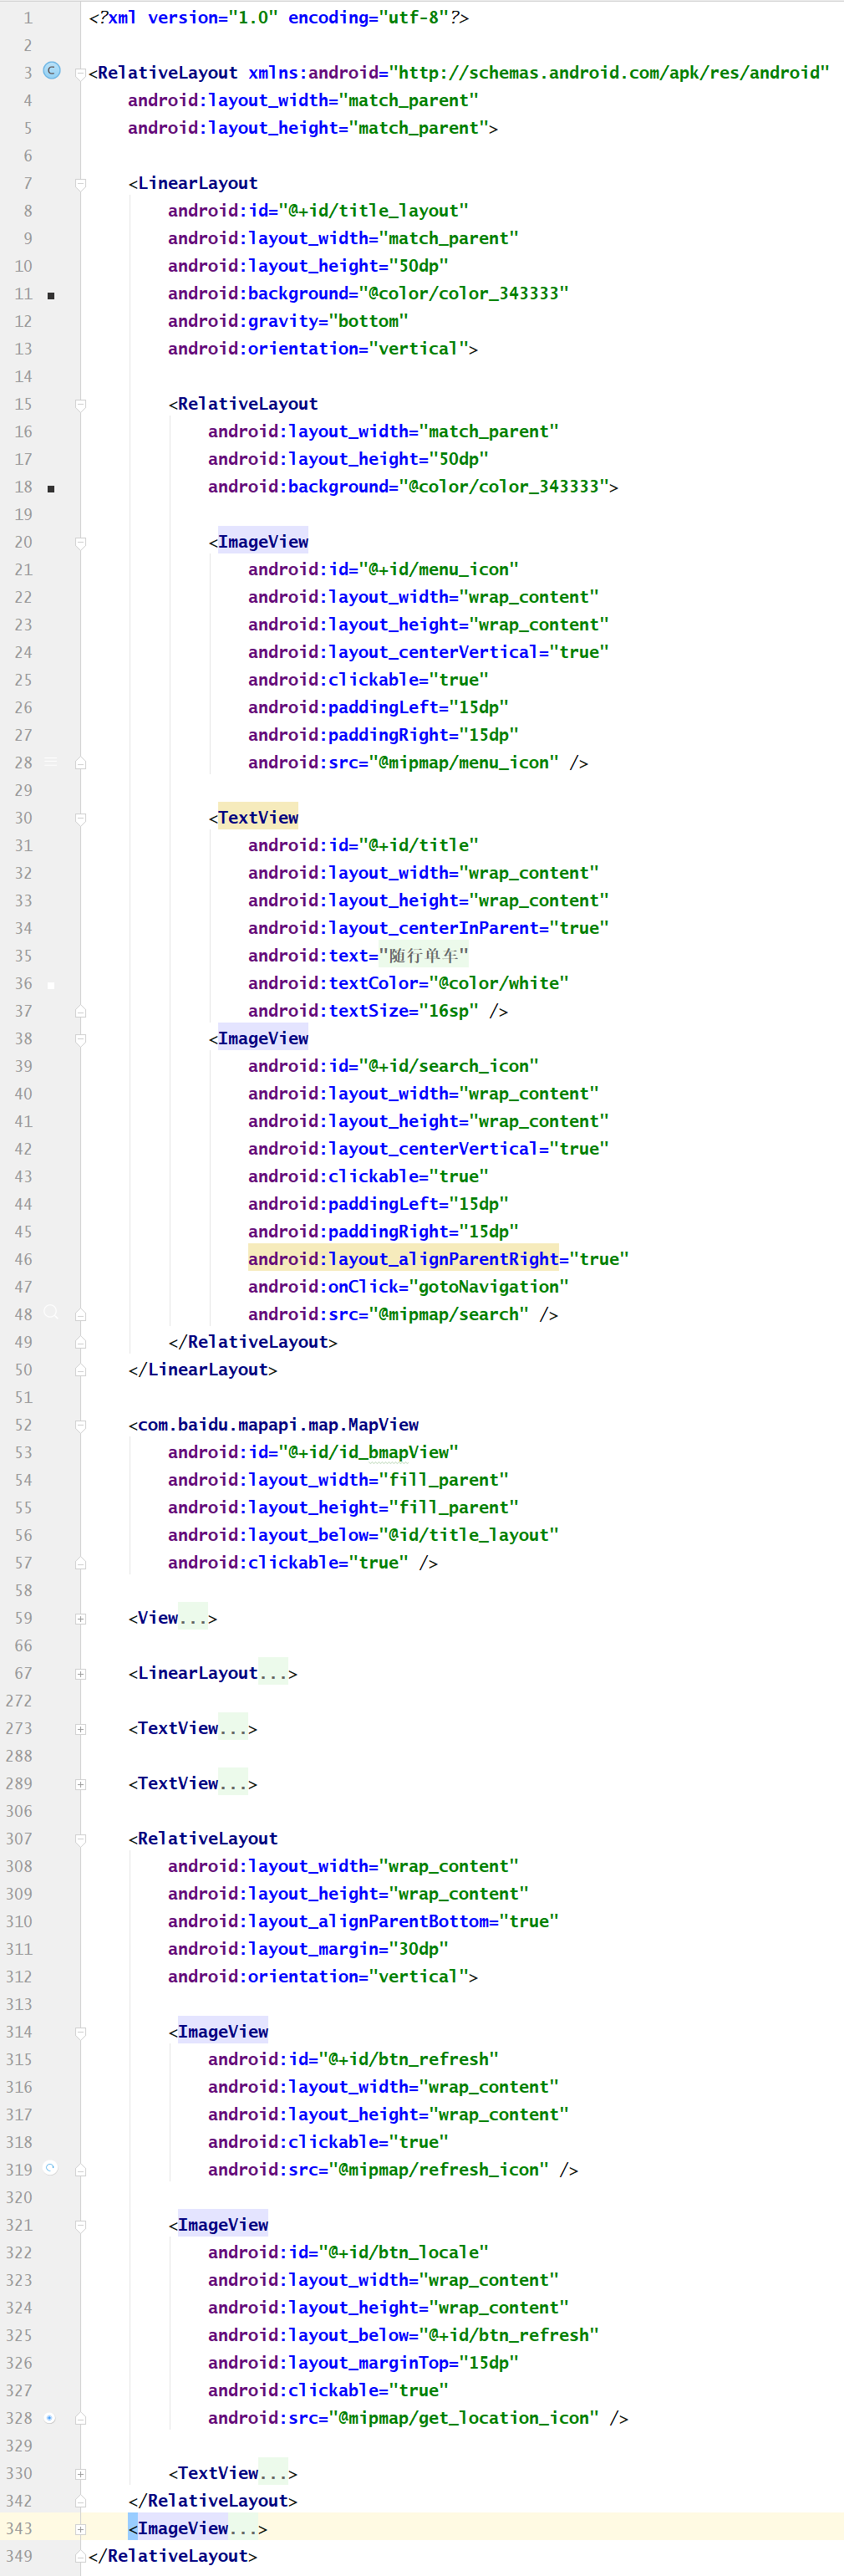Click line number 272 in the gutter
This screenshot has height=2576, width=844.
coord(18,1700)
